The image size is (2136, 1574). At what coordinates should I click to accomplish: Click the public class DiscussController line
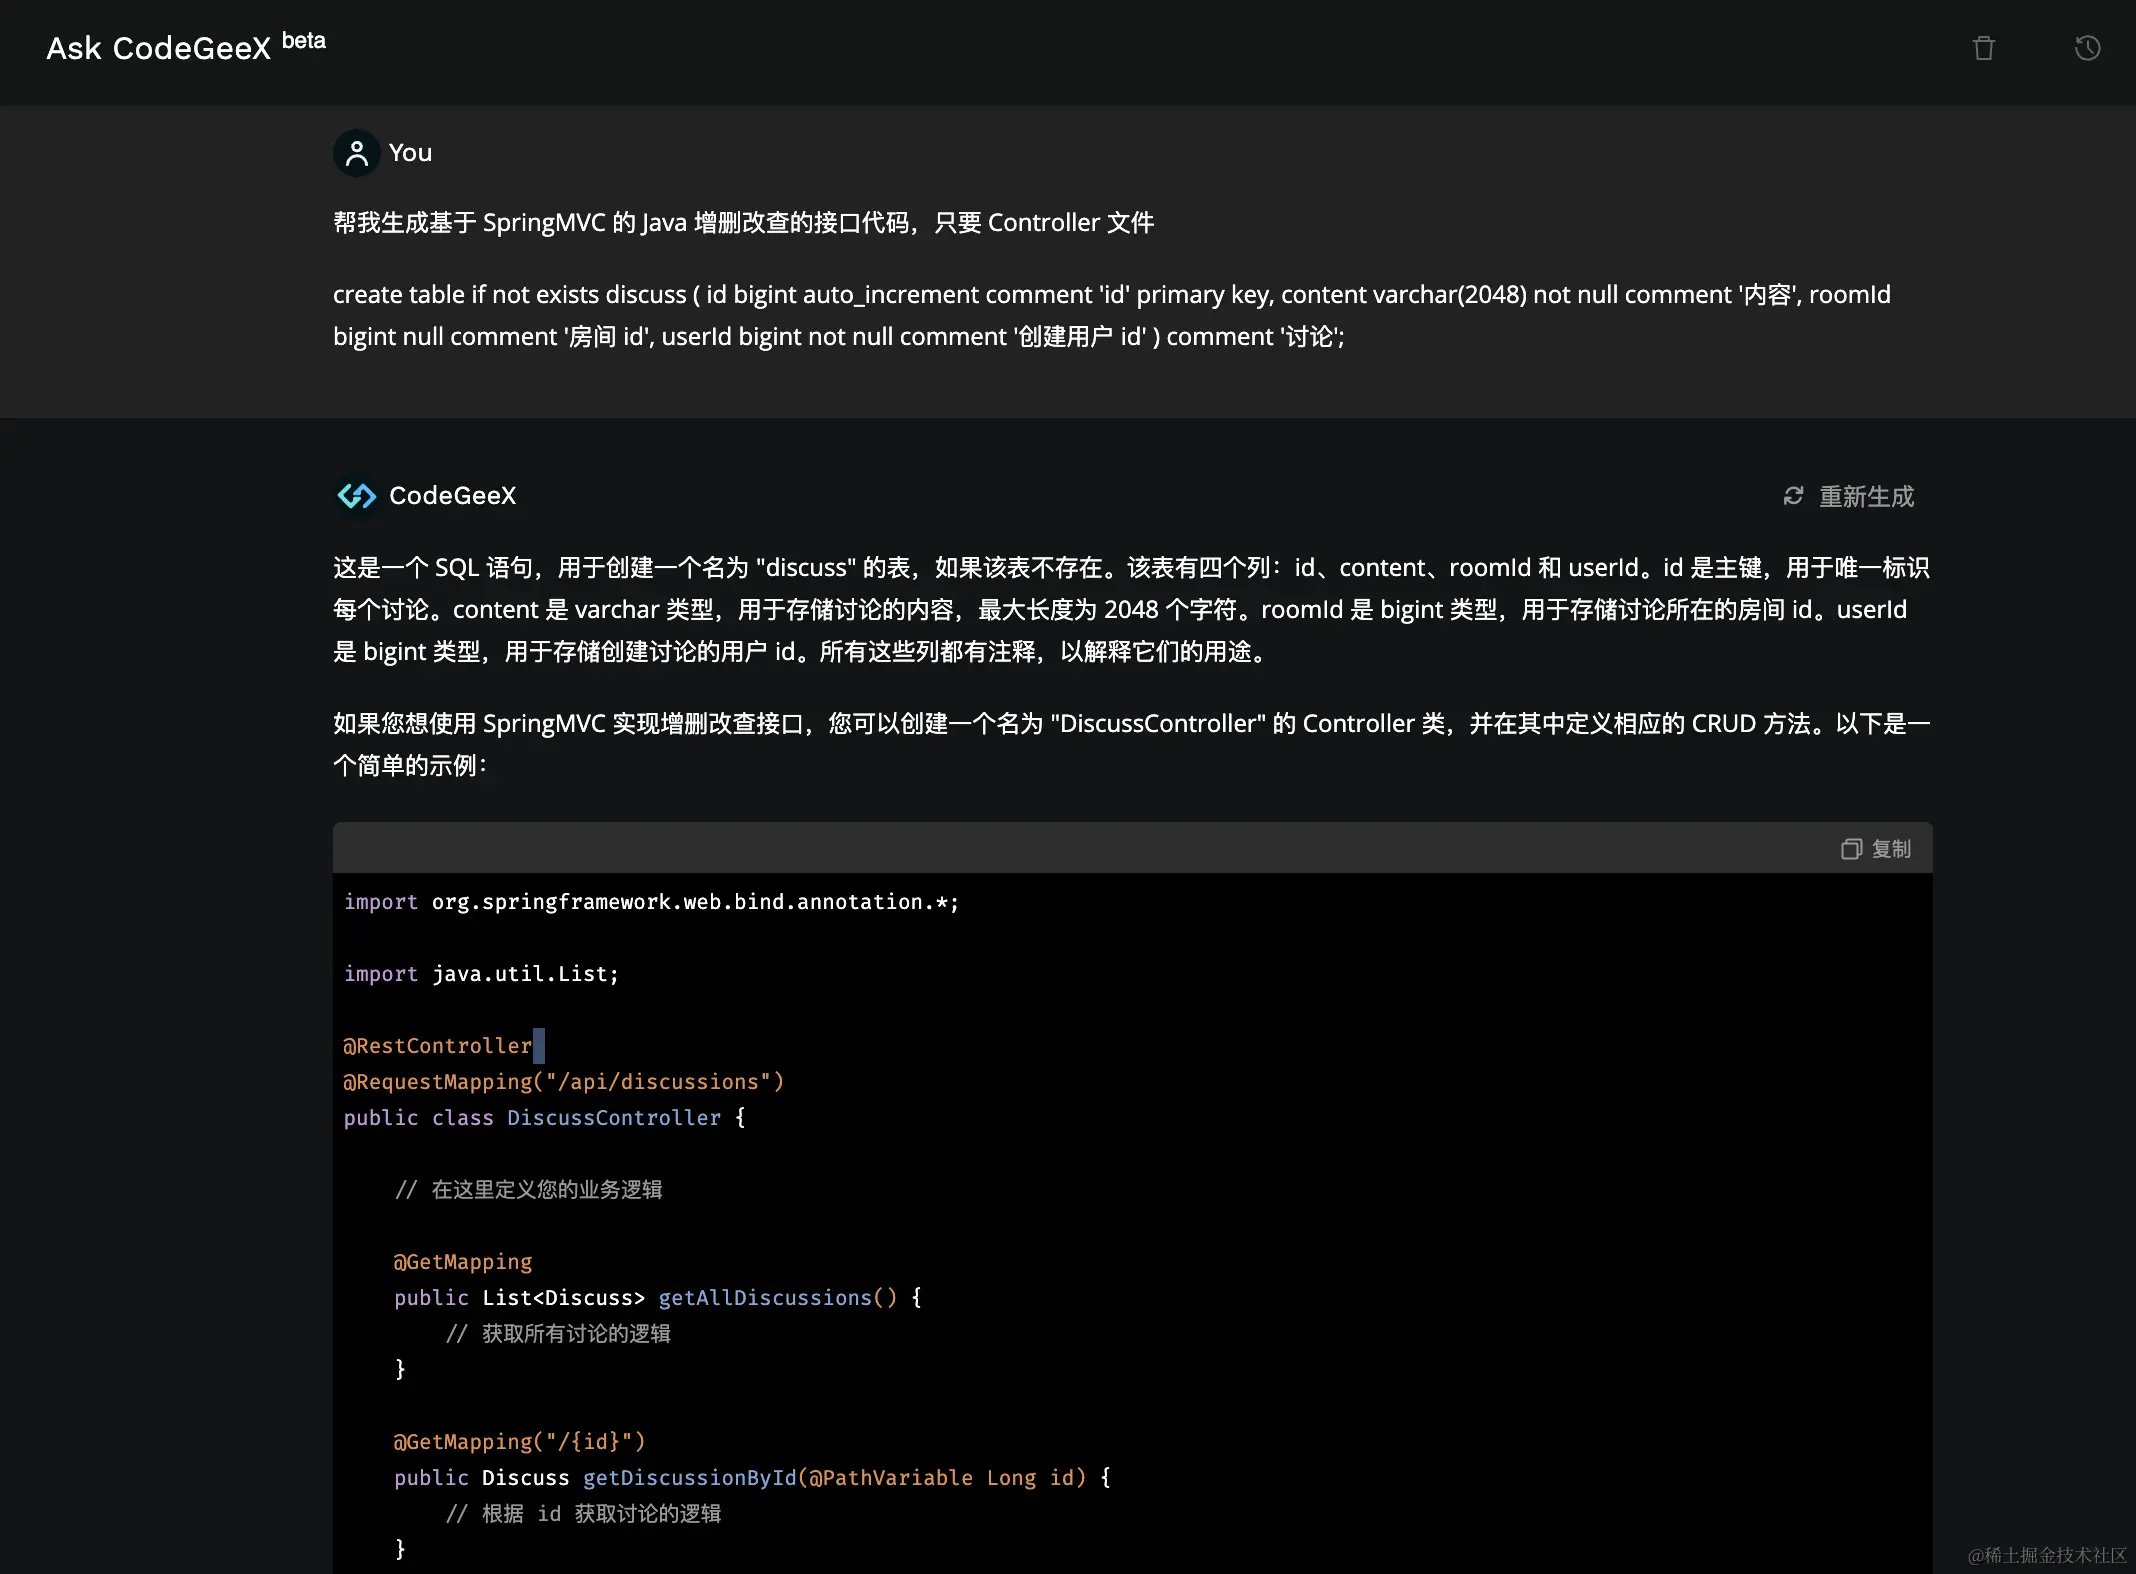(545, 1118)
